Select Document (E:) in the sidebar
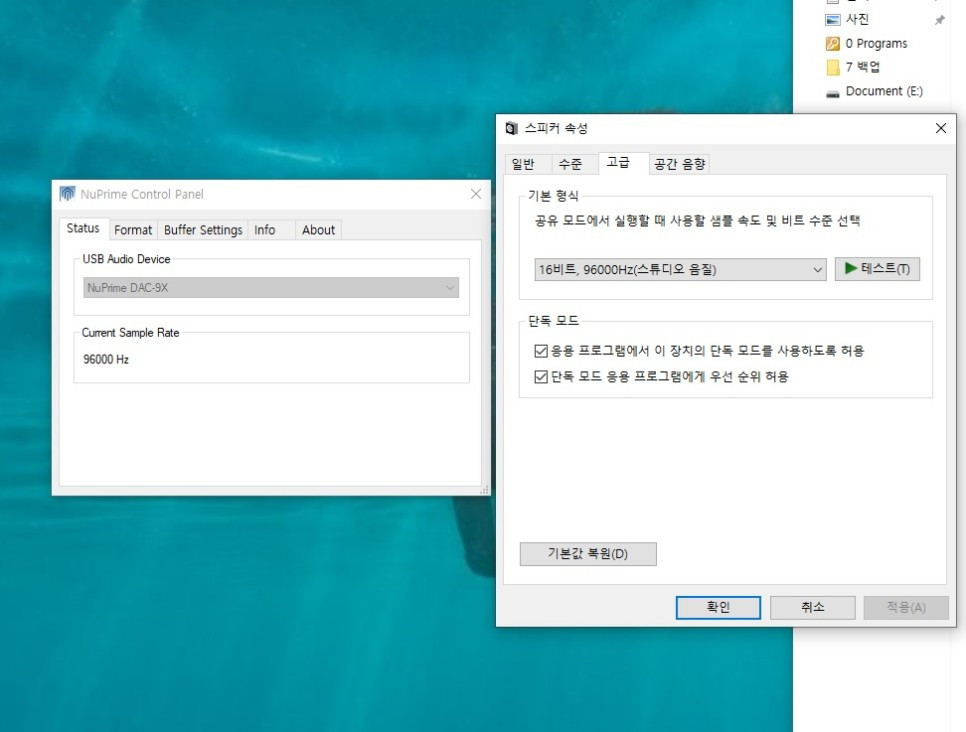Image resolution: width=966 pixels, height=732 pixels. click(884, 91)
